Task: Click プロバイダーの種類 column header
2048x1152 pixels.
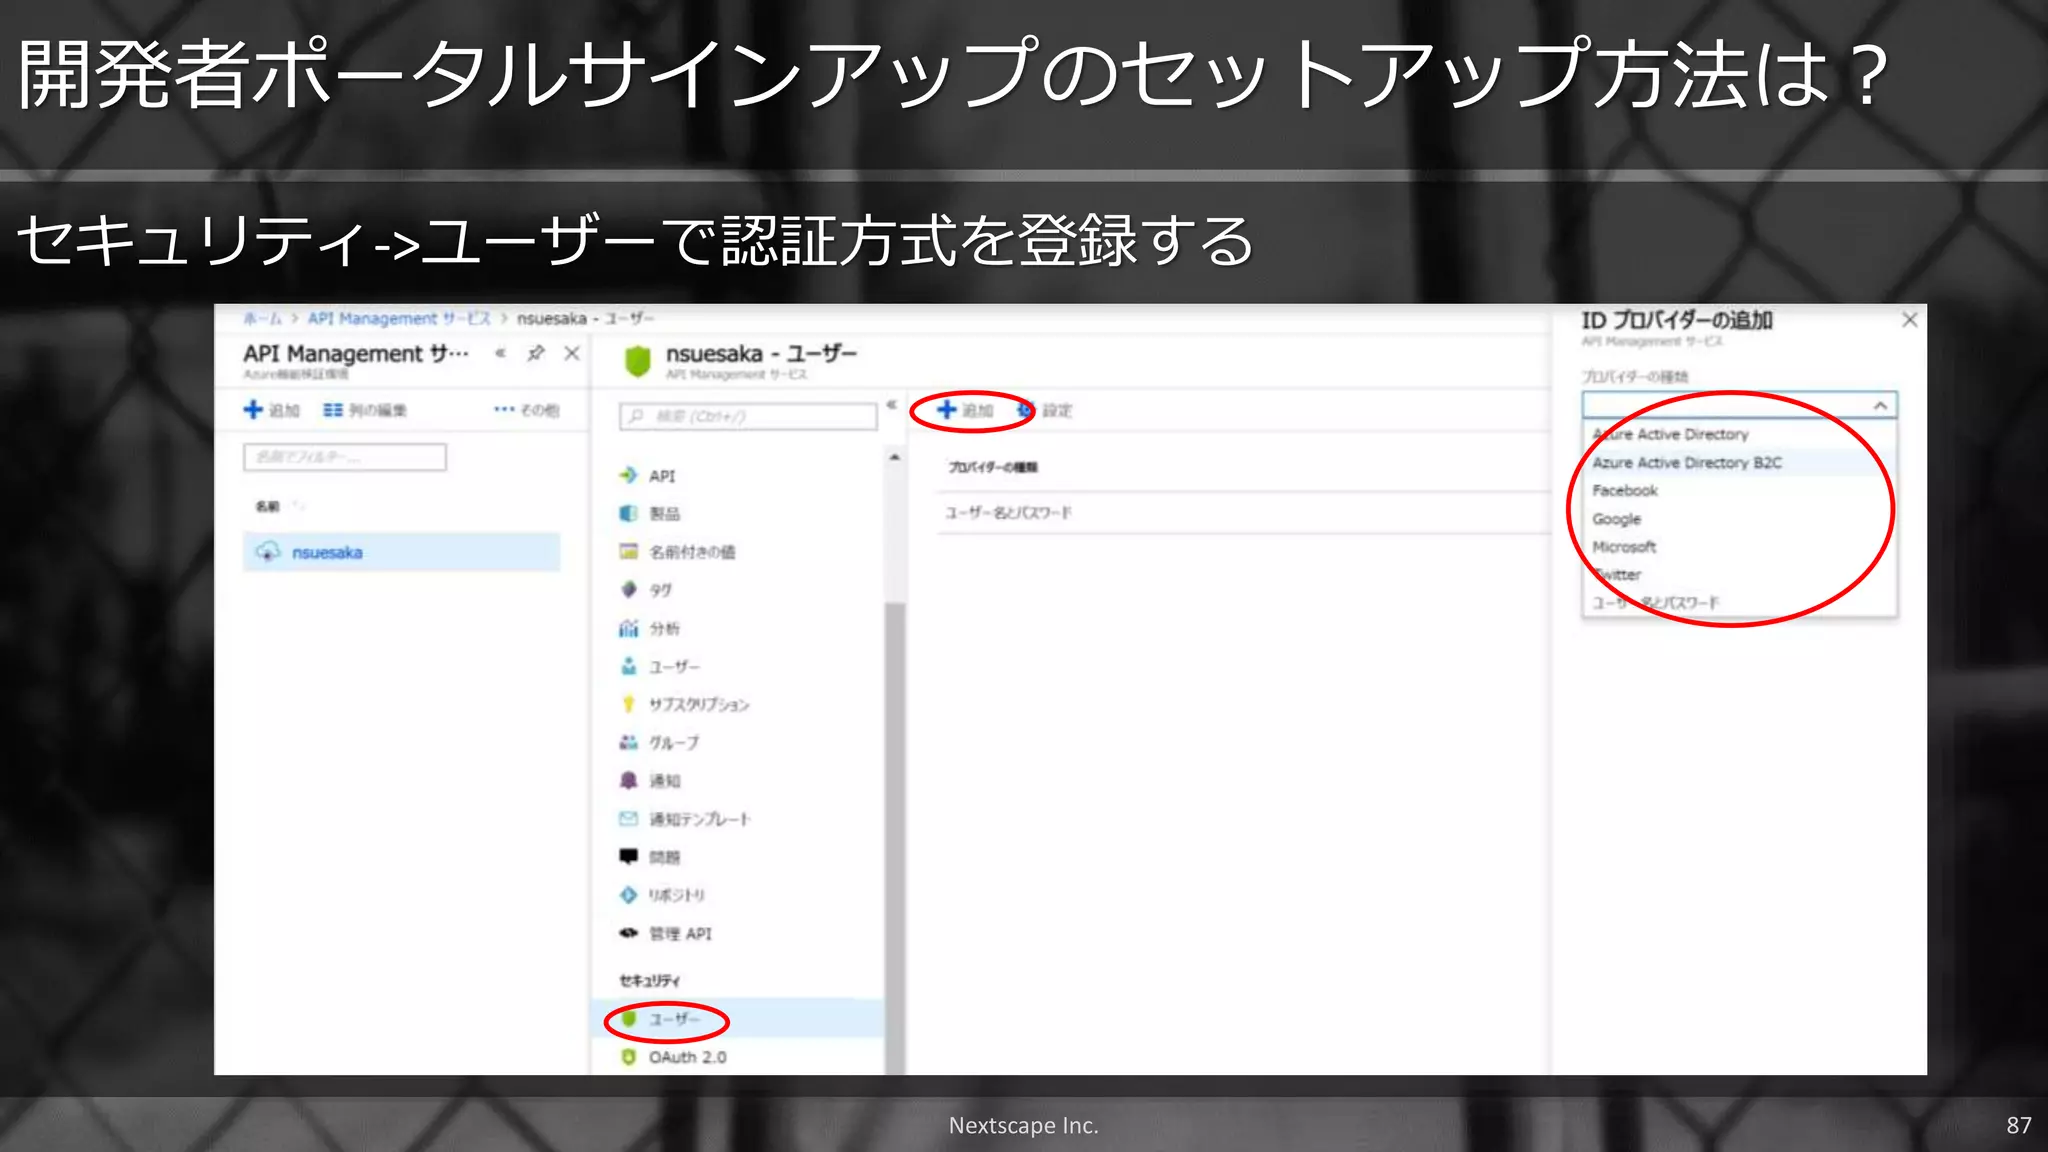Action: point(992,467)
